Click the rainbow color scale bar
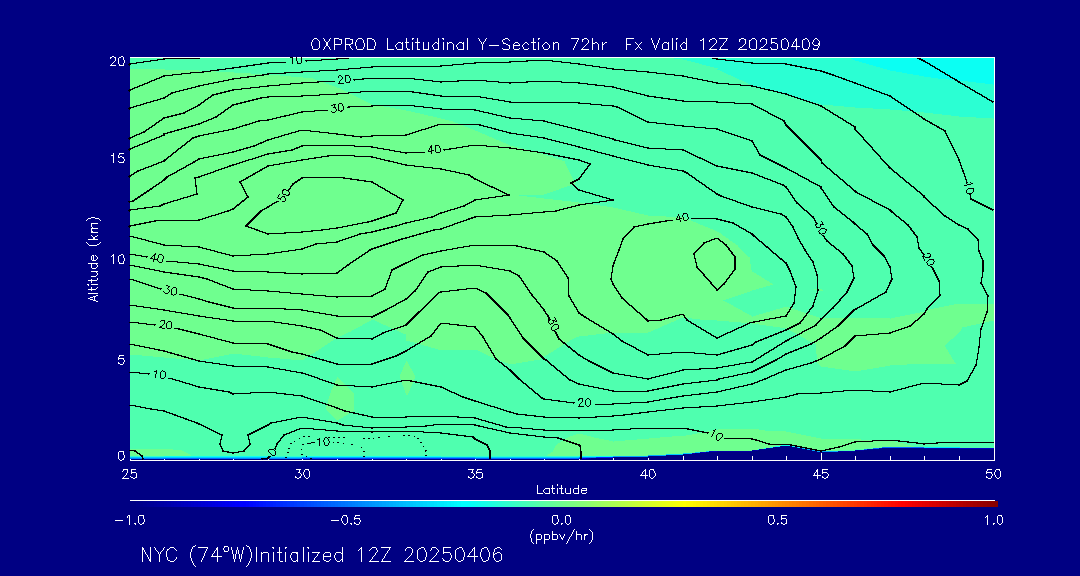1080x576 pixels. 563,504
